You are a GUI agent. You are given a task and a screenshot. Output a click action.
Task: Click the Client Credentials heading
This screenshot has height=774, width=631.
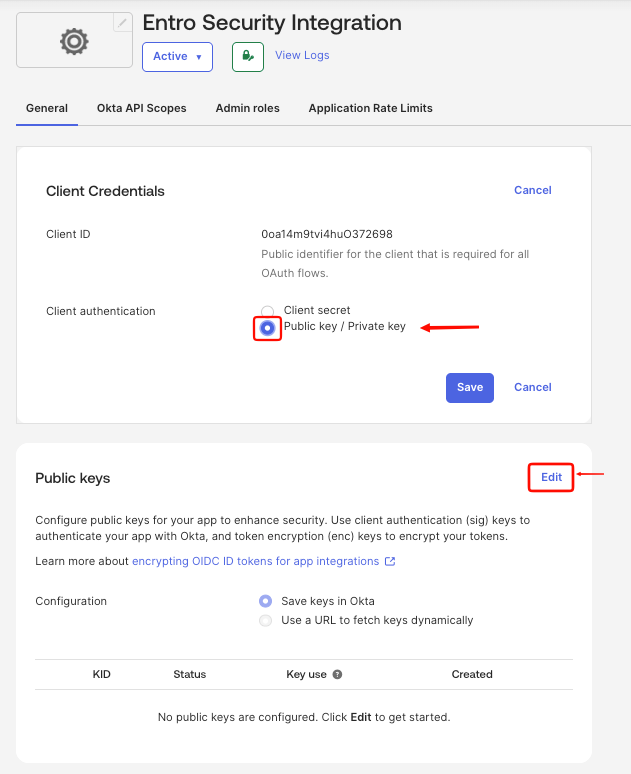click(x=105, y=191)
